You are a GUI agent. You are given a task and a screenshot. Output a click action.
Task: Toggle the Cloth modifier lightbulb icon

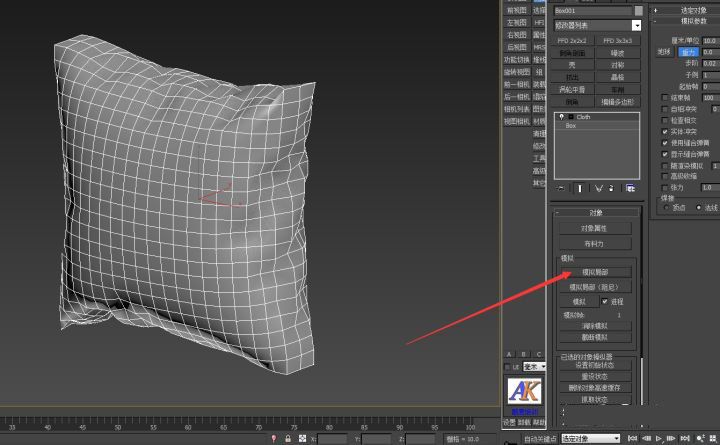click(x=561, y=117)
